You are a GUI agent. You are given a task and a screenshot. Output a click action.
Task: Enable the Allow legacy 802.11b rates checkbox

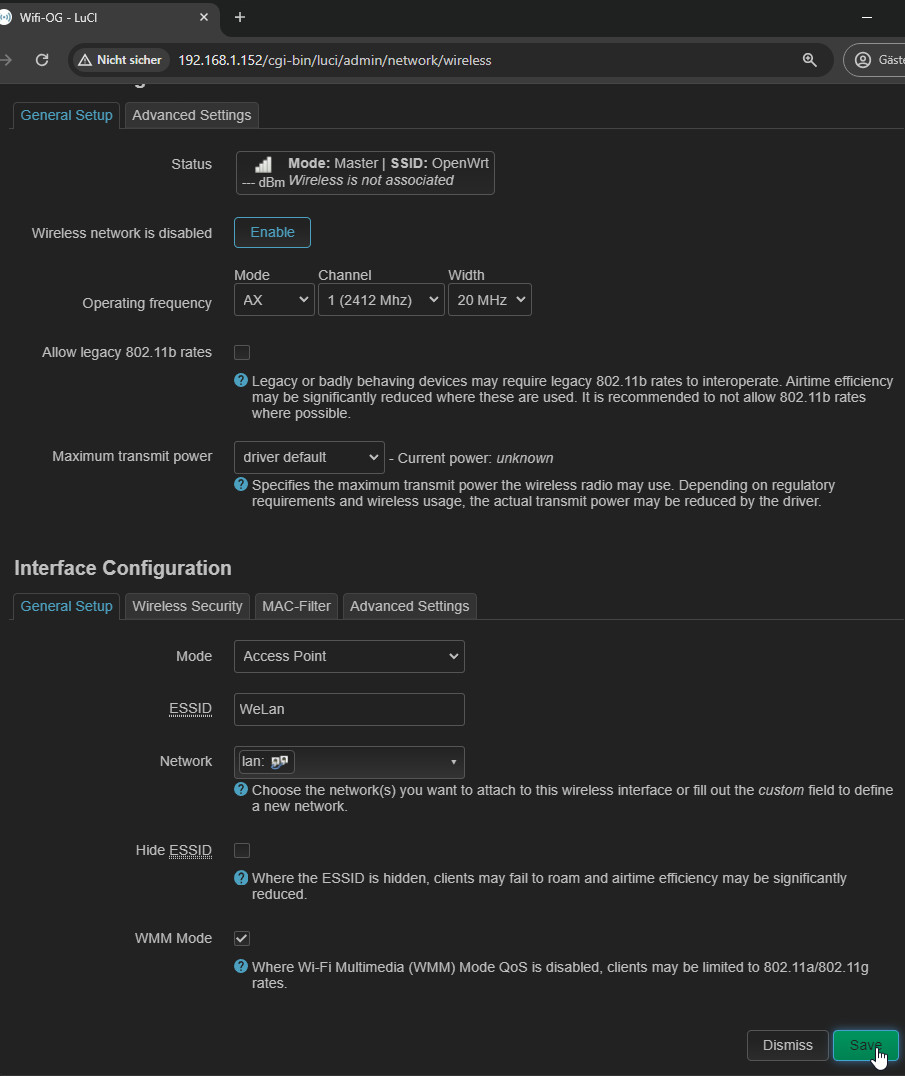tap(242, 352)
